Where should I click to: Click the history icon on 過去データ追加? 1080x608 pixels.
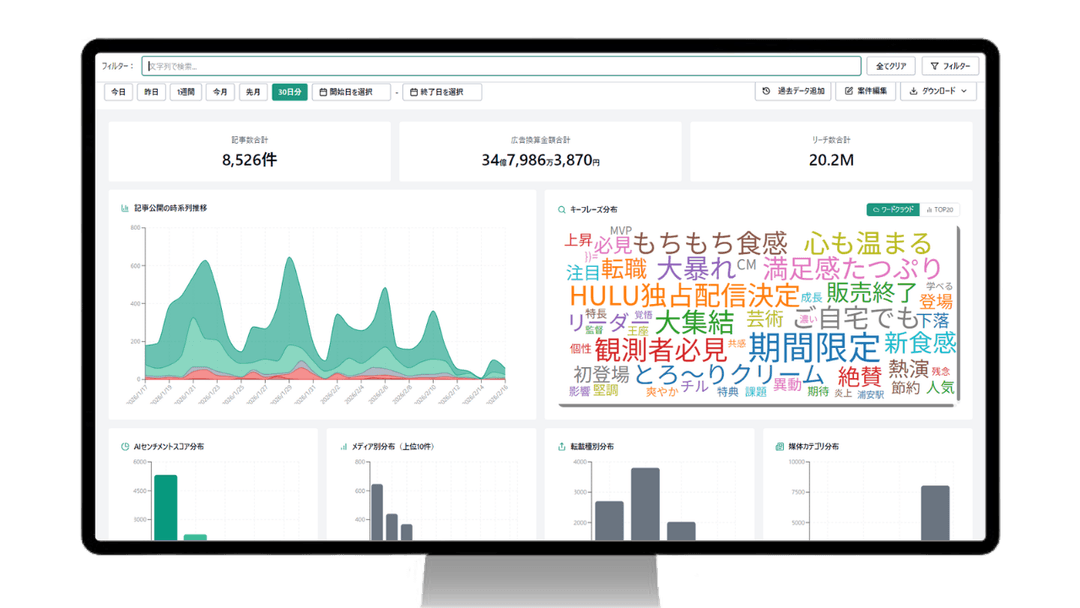coord(767,91)
